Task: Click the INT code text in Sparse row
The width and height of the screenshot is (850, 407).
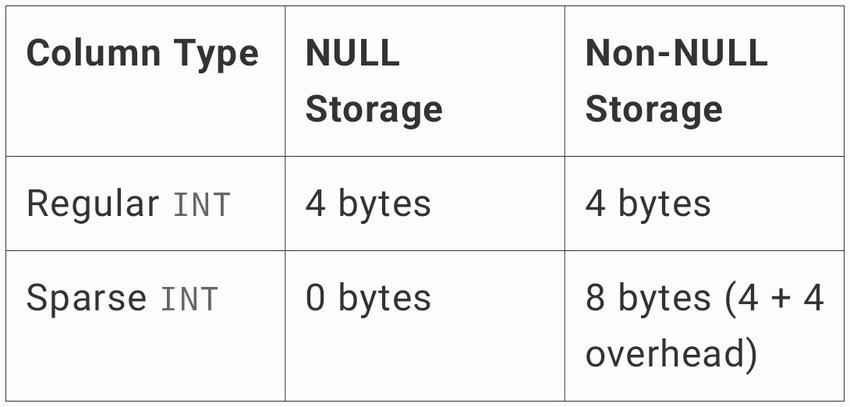Action: (189, 299)
